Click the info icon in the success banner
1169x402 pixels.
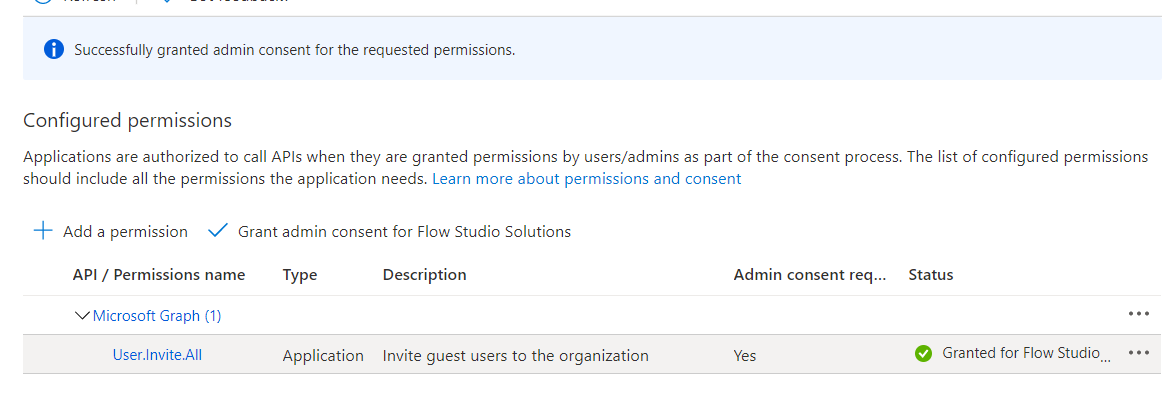[x=54, y=50]
